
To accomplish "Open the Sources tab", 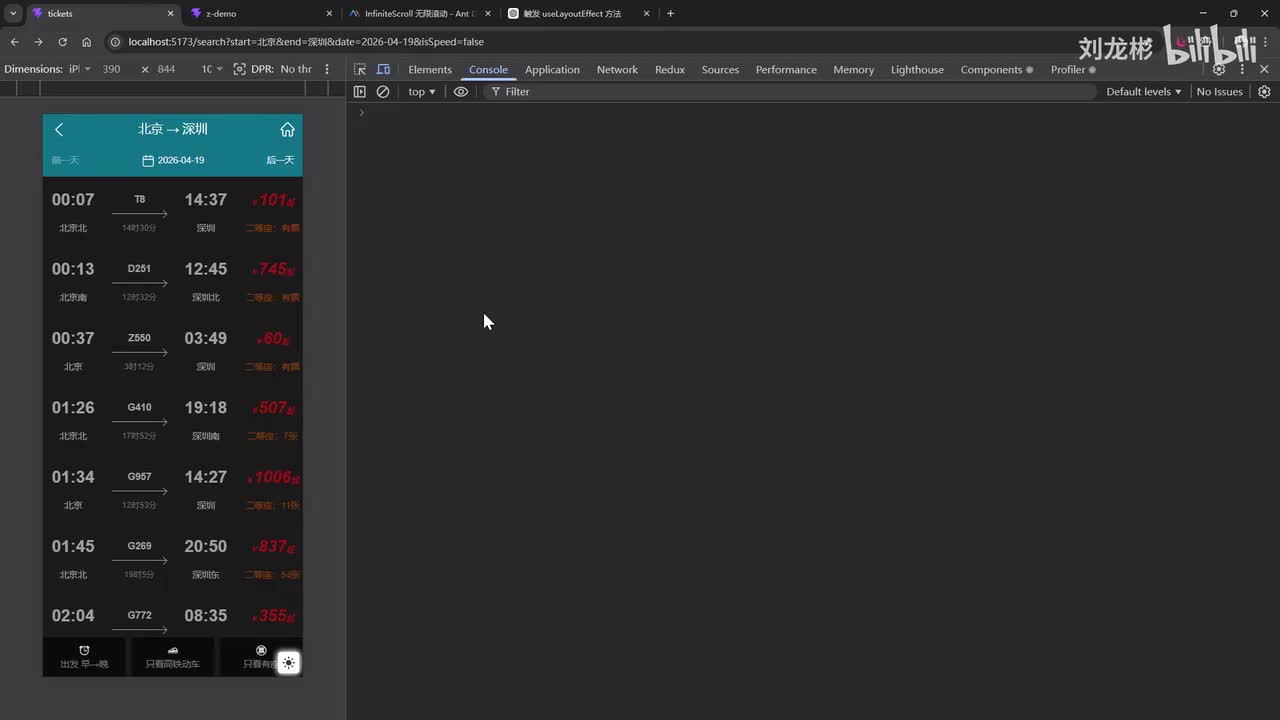I will coord(720,69).
